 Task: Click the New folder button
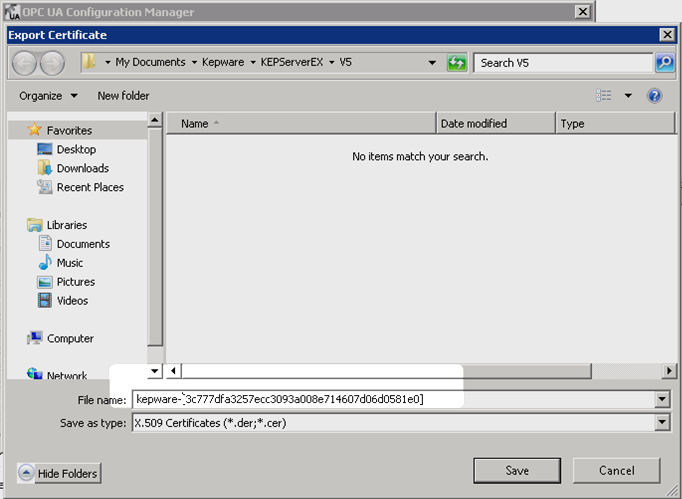tap(123, 96)
